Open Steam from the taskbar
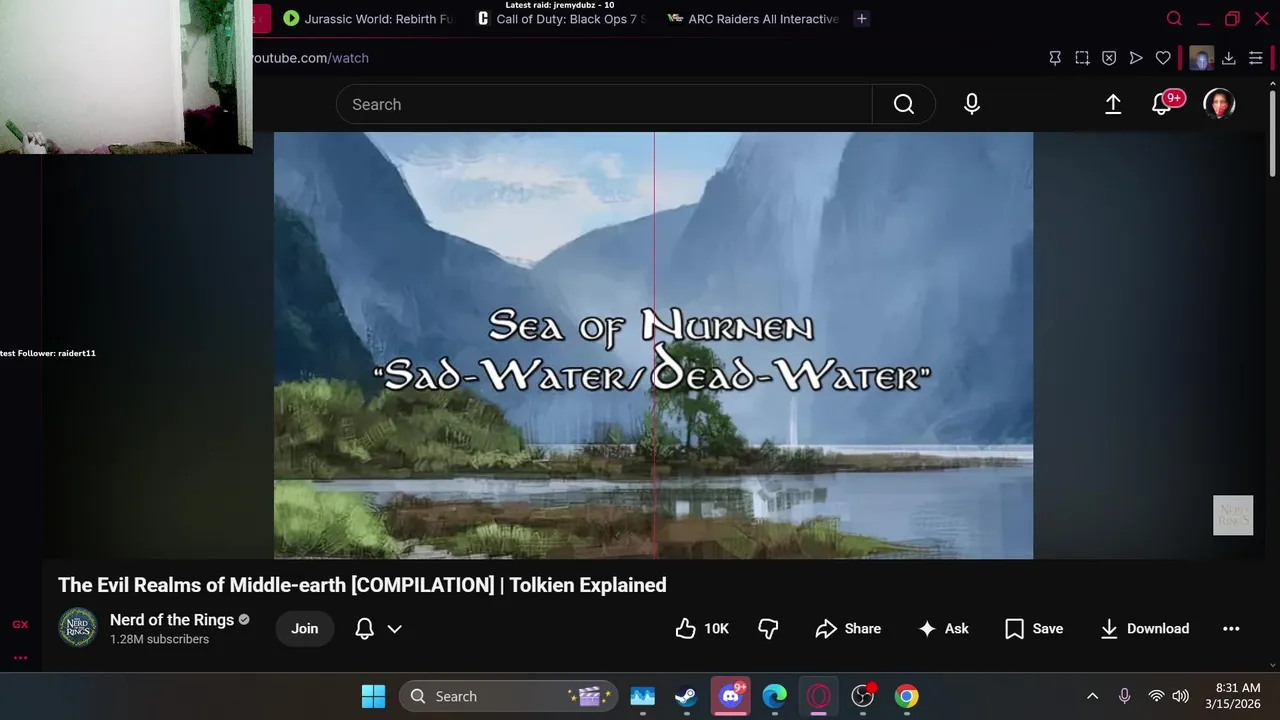 point(686,696)
